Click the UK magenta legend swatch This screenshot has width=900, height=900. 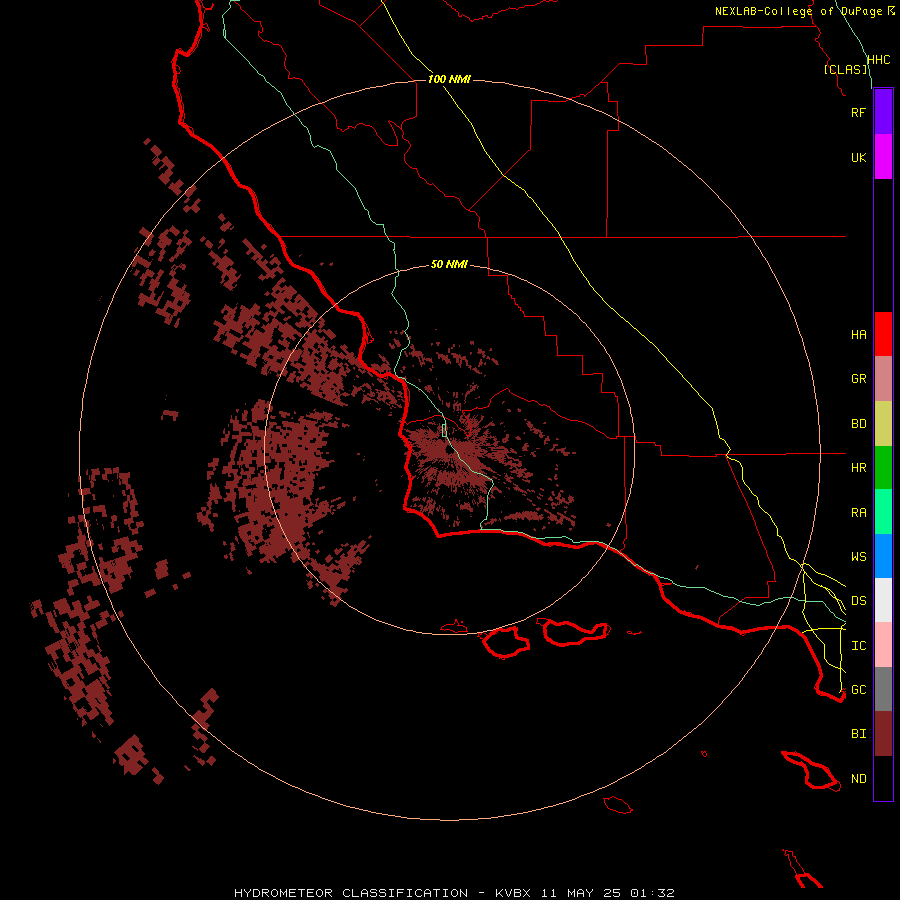883,157
